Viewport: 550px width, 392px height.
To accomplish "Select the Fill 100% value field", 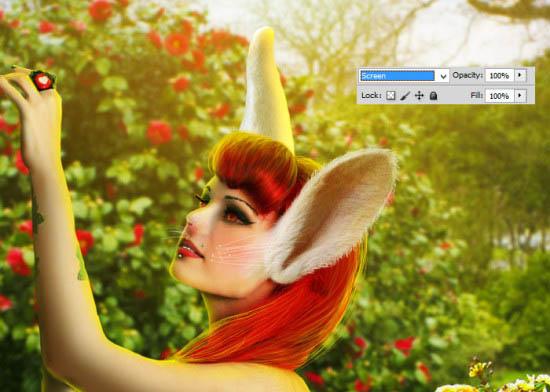I will coord(499,96).
